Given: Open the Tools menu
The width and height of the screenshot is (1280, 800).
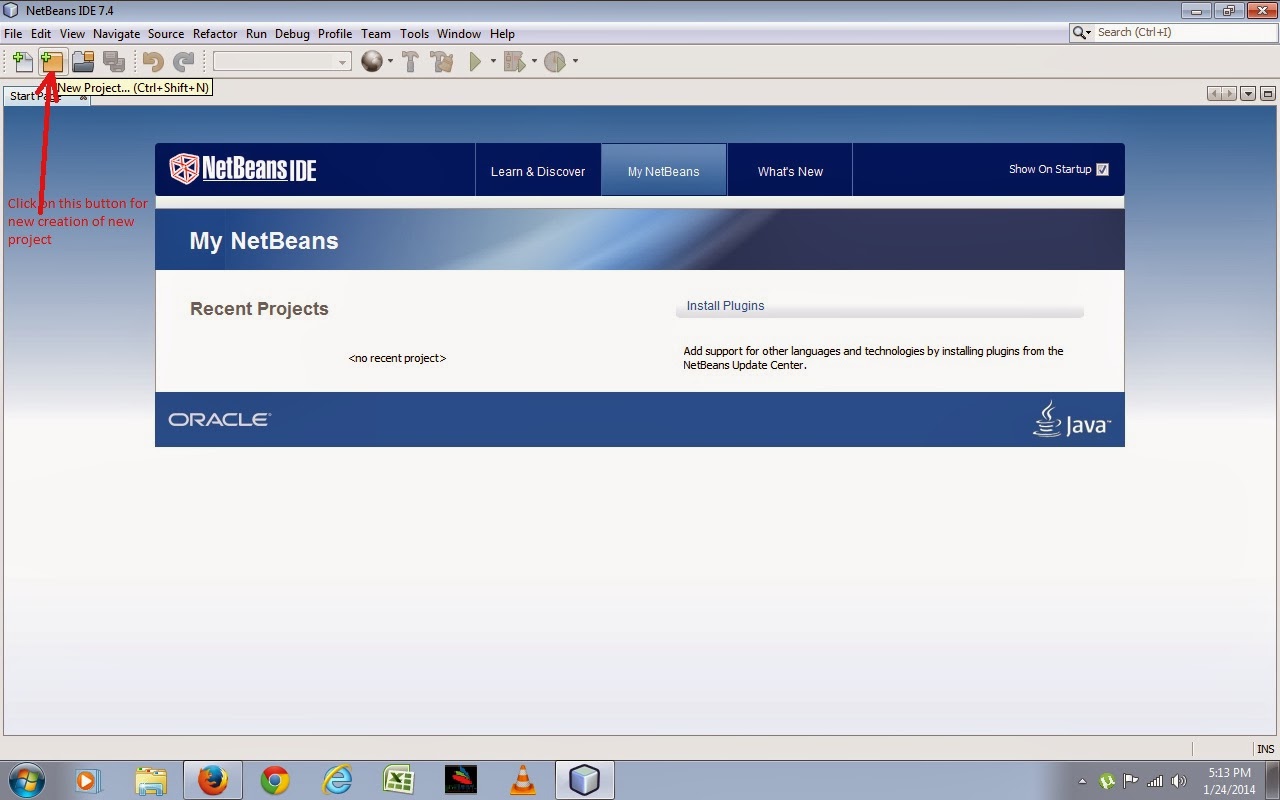Looking at the screenshot, I should point(414,33).
